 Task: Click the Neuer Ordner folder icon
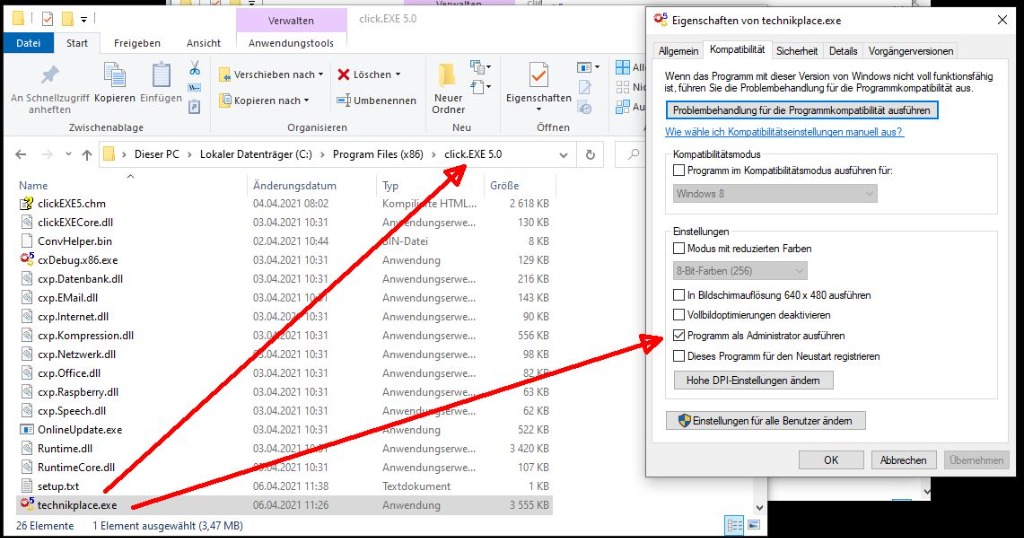pyautogui.click(x=448, y=75)
